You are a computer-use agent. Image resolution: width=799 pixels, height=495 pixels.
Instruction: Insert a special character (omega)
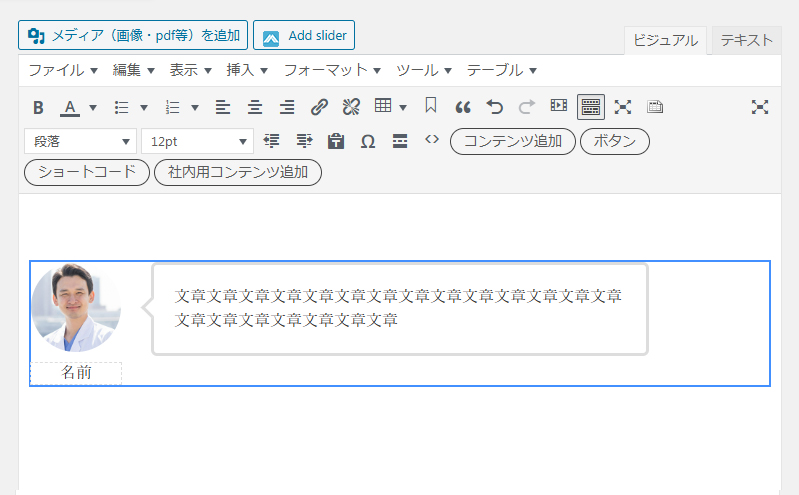click(367, 141)
